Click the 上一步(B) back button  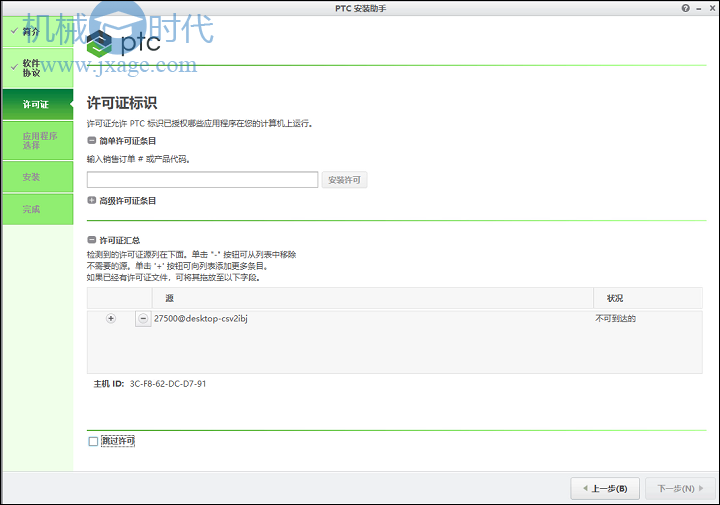[x=605, y=488]
